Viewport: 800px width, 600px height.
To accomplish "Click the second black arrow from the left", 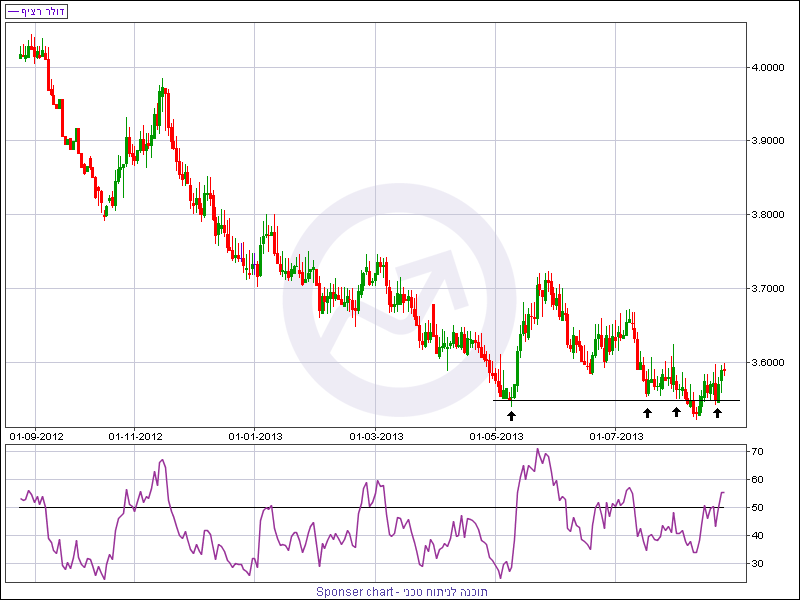I will 647,412.
